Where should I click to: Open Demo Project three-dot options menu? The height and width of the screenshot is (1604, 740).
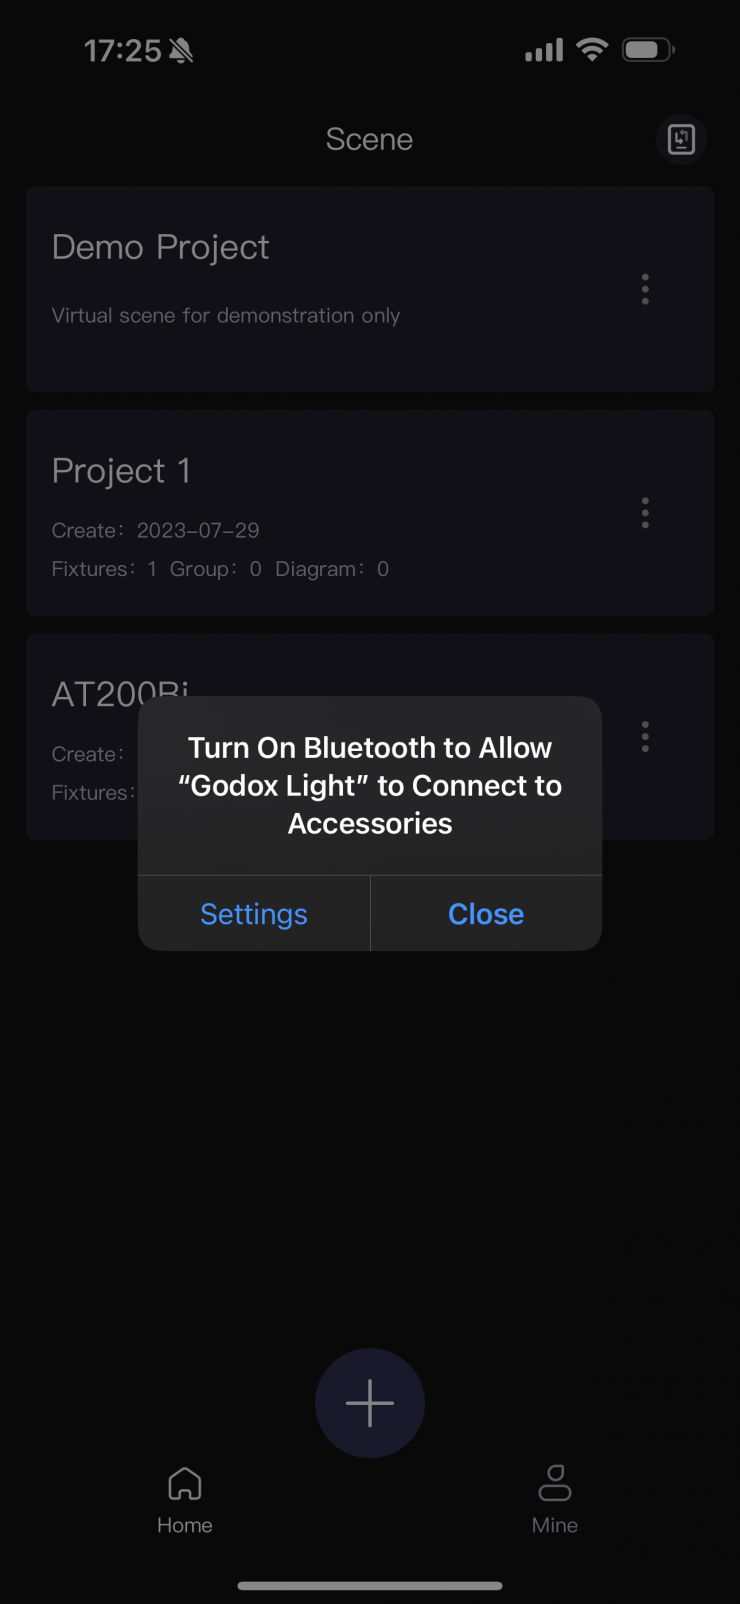[645, 289]
